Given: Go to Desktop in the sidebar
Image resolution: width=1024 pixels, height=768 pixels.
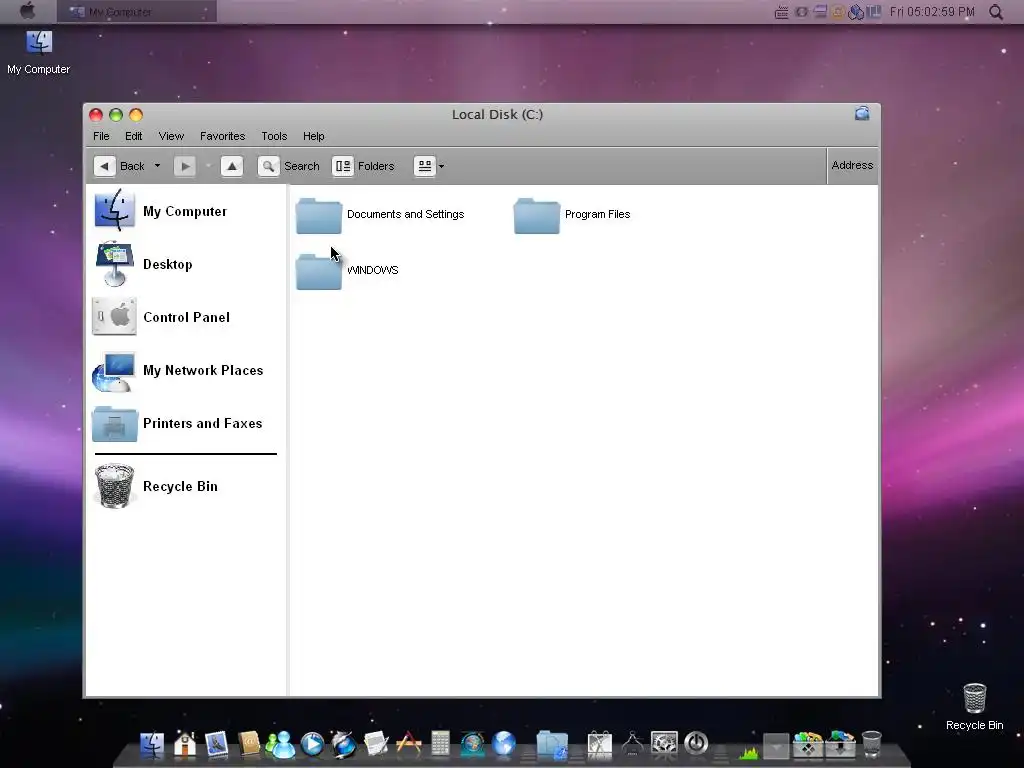Looking at the screenshot, I should tap(168, 264).
